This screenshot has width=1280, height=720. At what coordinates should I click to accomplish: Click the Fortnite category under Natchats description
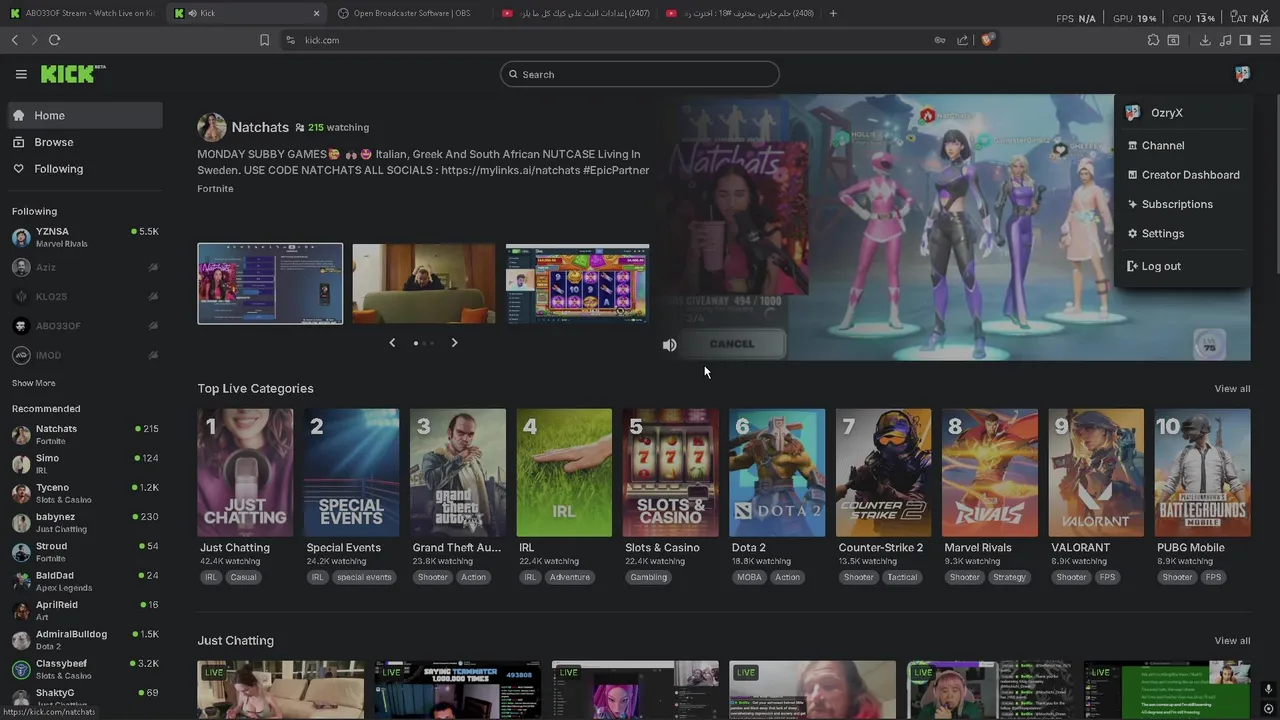point(215,189)
